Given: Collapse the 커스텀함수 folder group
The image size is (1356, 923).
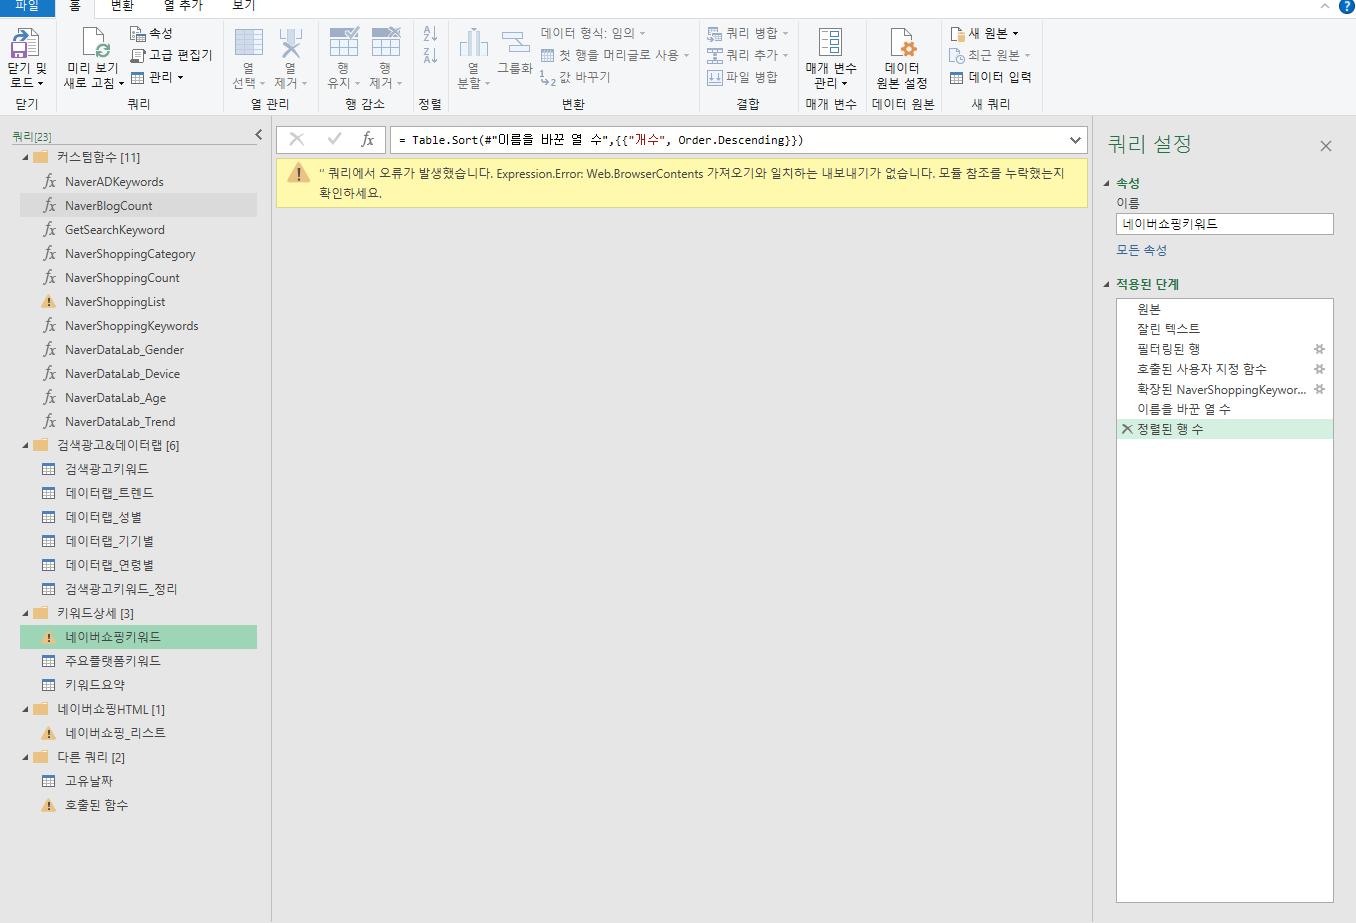Looking at the screenshot, I should [26, 158].
